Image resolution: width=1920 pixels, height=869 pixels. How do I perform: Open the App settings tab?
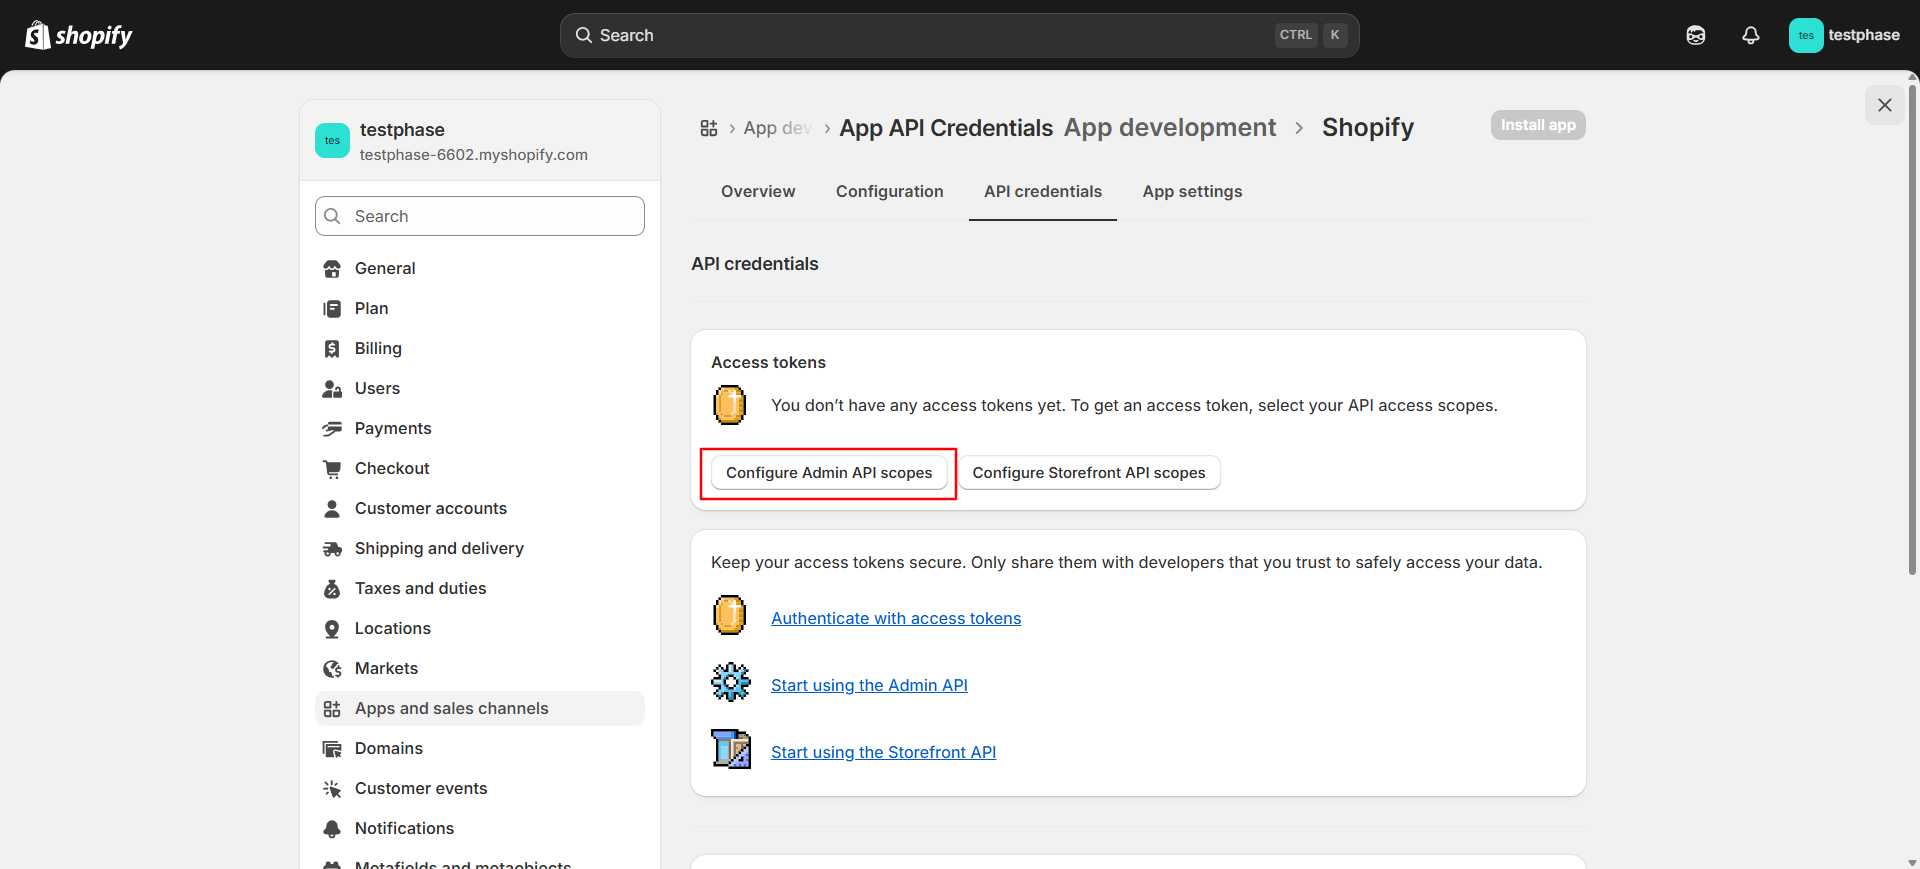(x=1192, y=191)
